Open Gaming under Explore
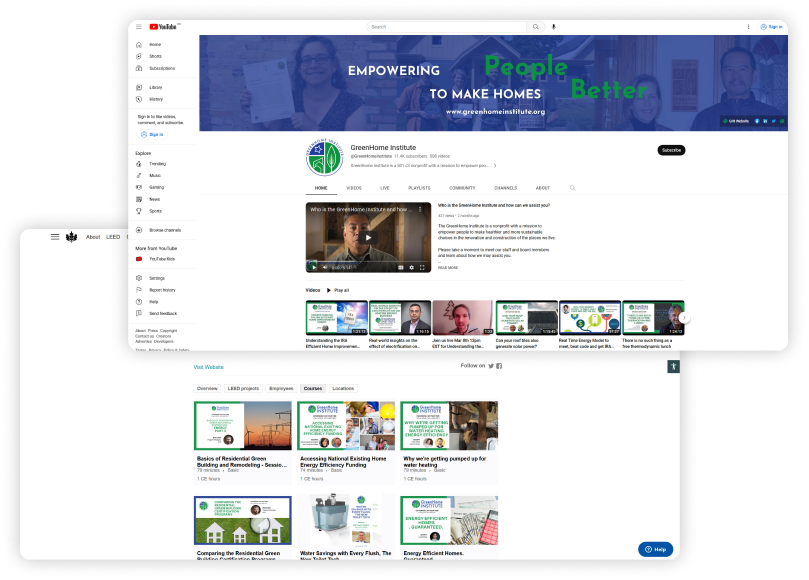Screen dimensions: 809x580 point(151,187)
